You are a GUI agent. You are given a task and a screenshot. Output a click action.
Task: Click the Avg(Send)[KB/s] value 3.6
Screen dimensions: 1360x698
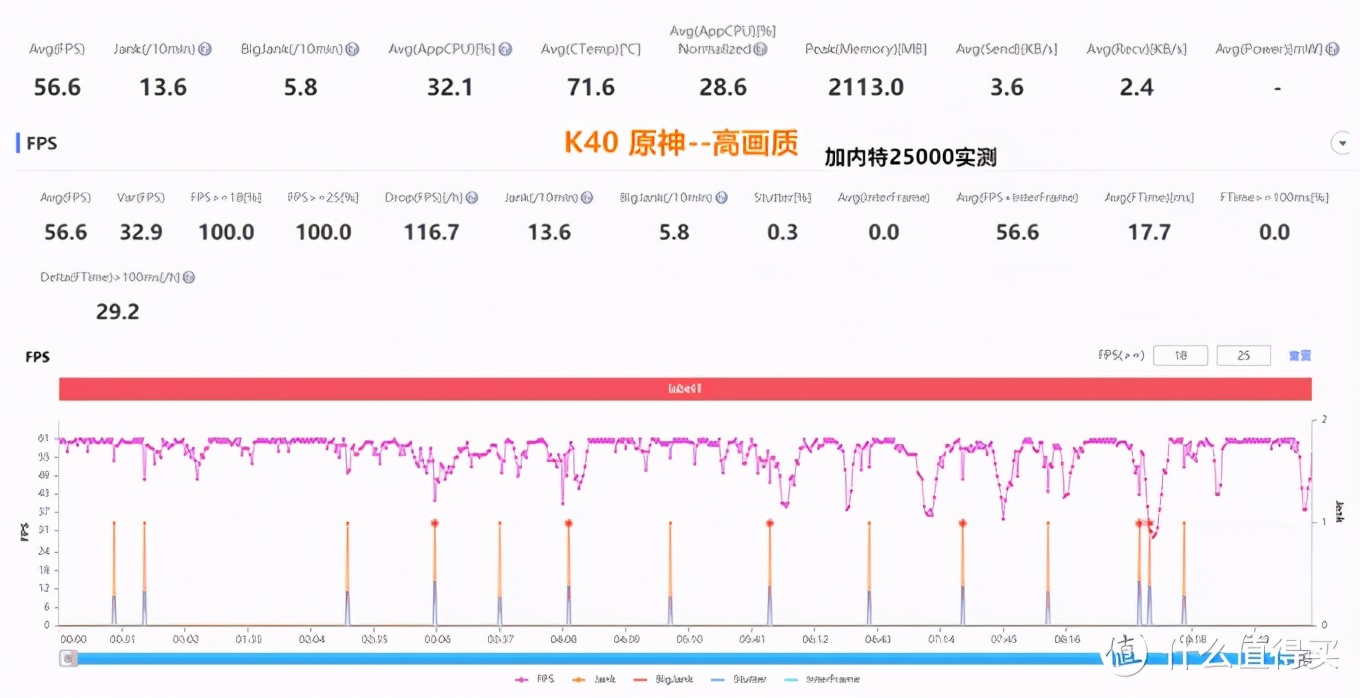click(1006, 87)
